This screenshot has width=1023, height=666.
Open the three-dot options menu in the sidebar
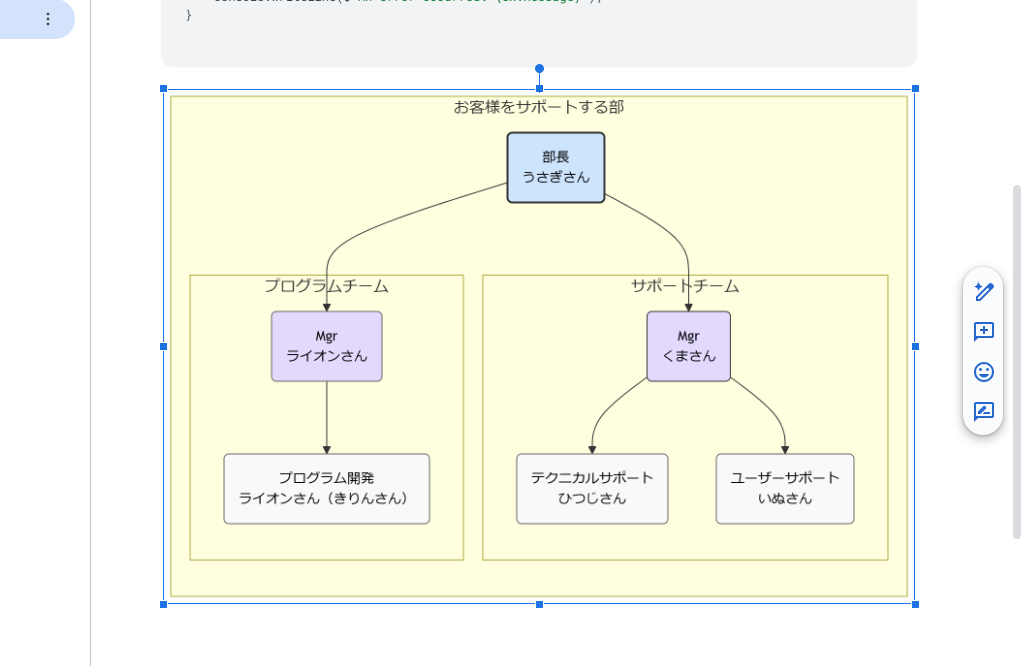pyautogui.click(x=48, y=19)
